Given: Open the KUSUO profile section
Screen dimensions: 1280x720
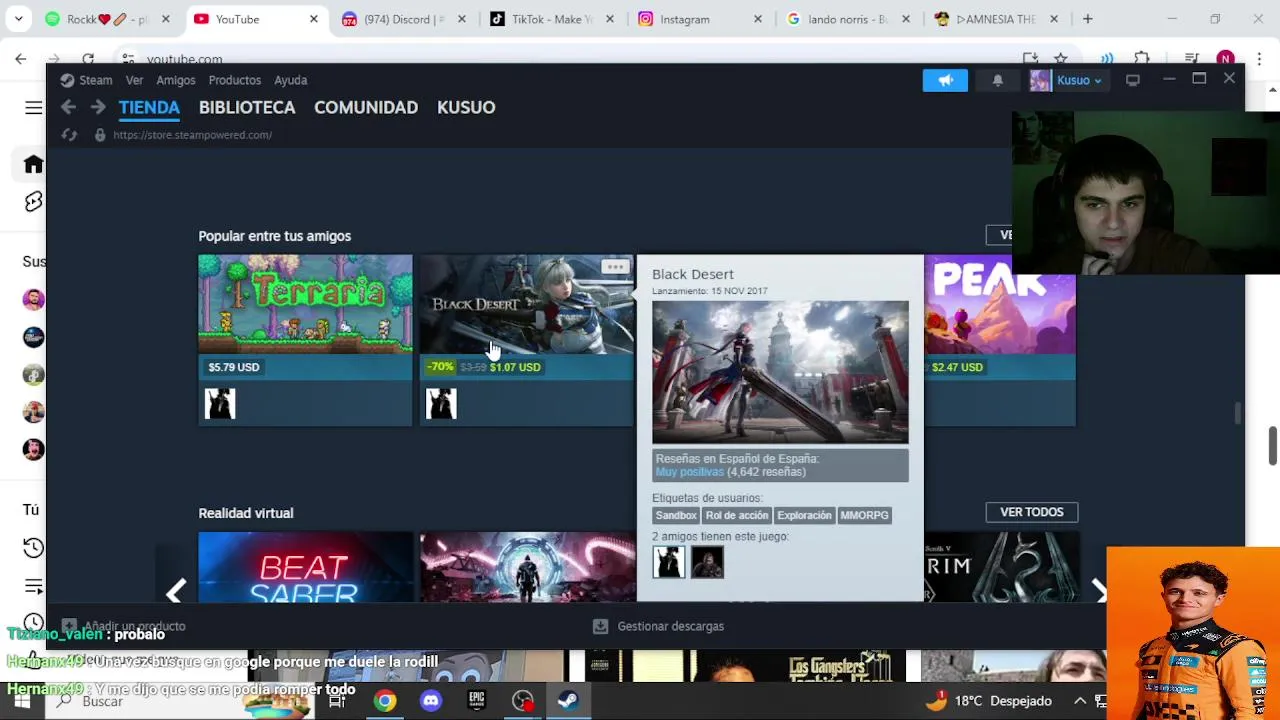Looking at the screenshot, I should [x=466, y=107].
